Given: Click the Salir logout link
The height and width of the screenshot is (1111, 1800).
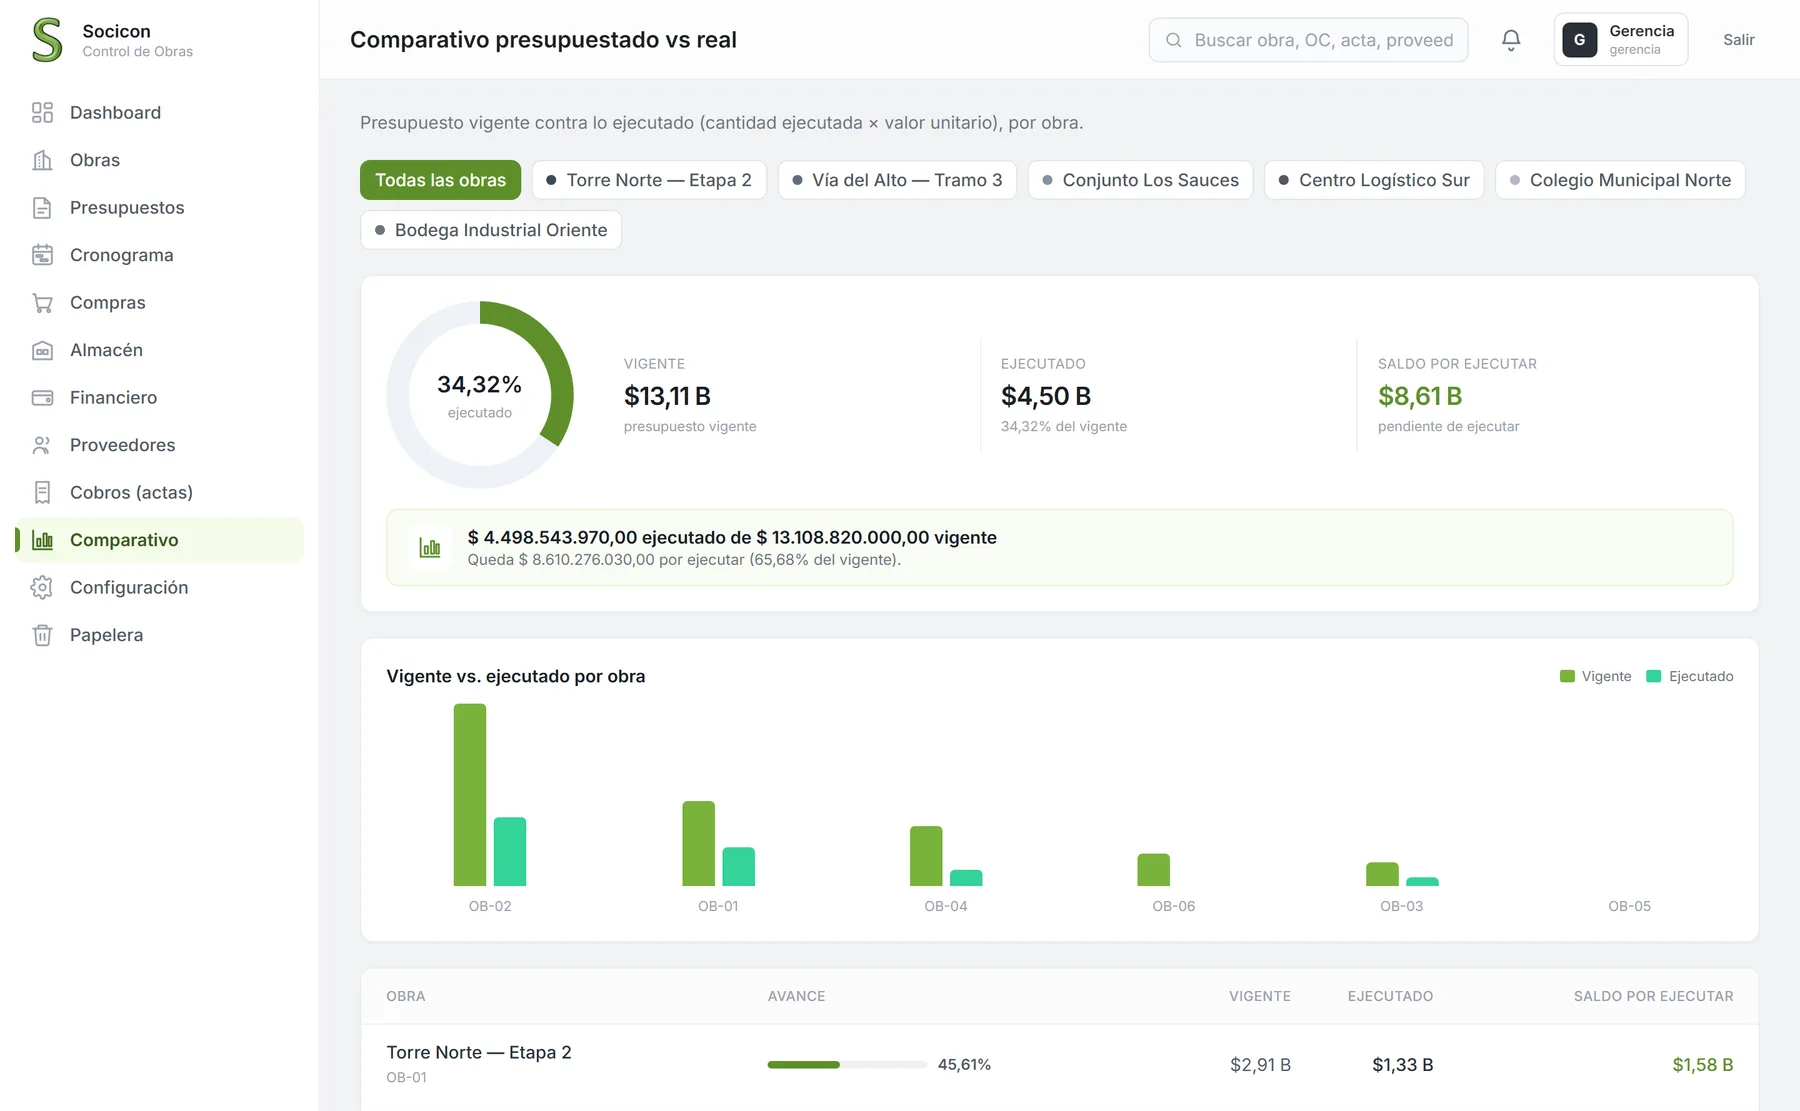Looking at the screenshot, I should pyautogui.click(x=1739, y=40).
